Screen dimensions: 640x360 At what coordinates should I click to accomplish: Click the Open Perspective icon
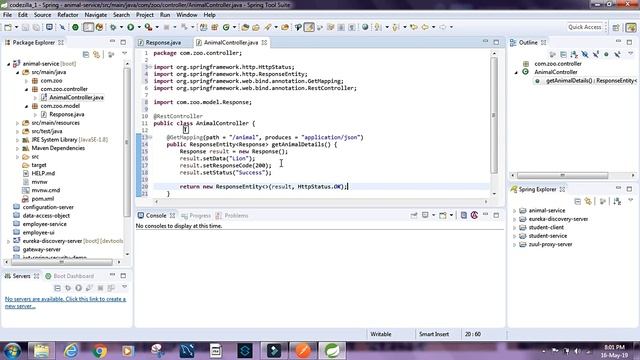pyautogui.click(x=616, y=27)
